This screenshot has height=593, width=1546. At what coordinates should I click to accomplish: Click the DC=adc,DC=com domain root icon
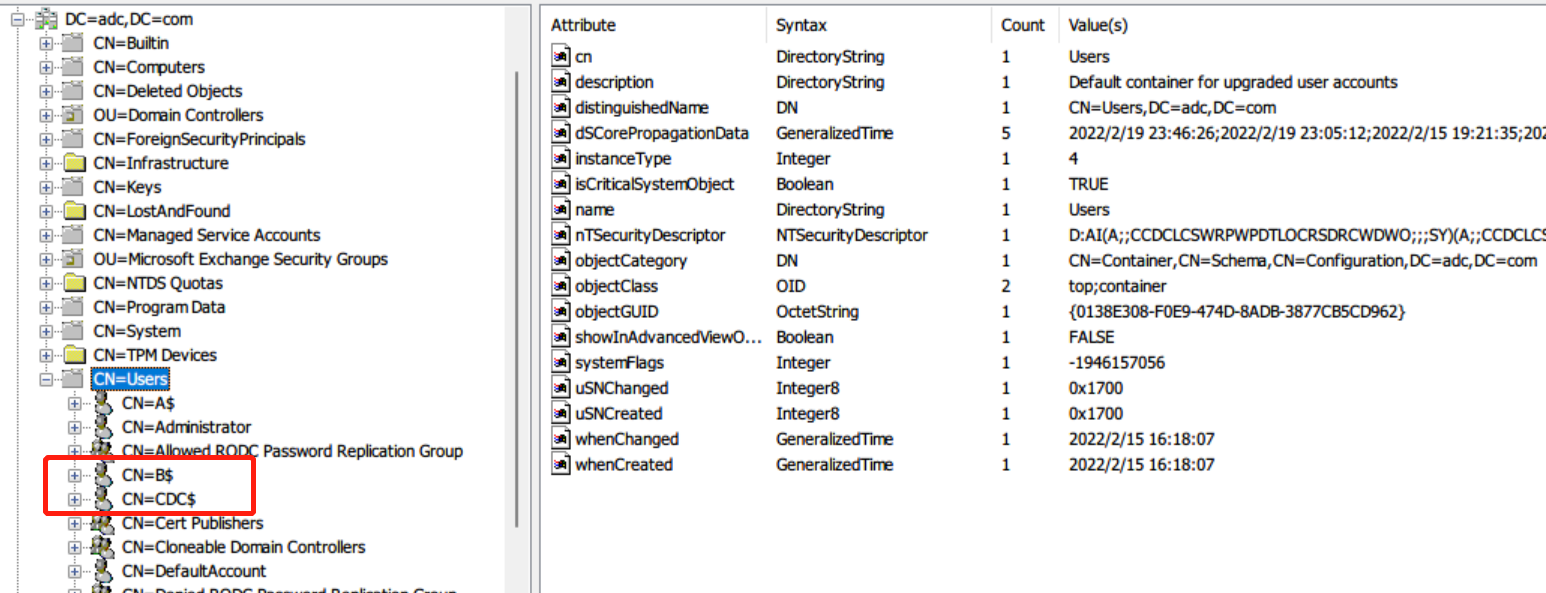pos(46,19)
